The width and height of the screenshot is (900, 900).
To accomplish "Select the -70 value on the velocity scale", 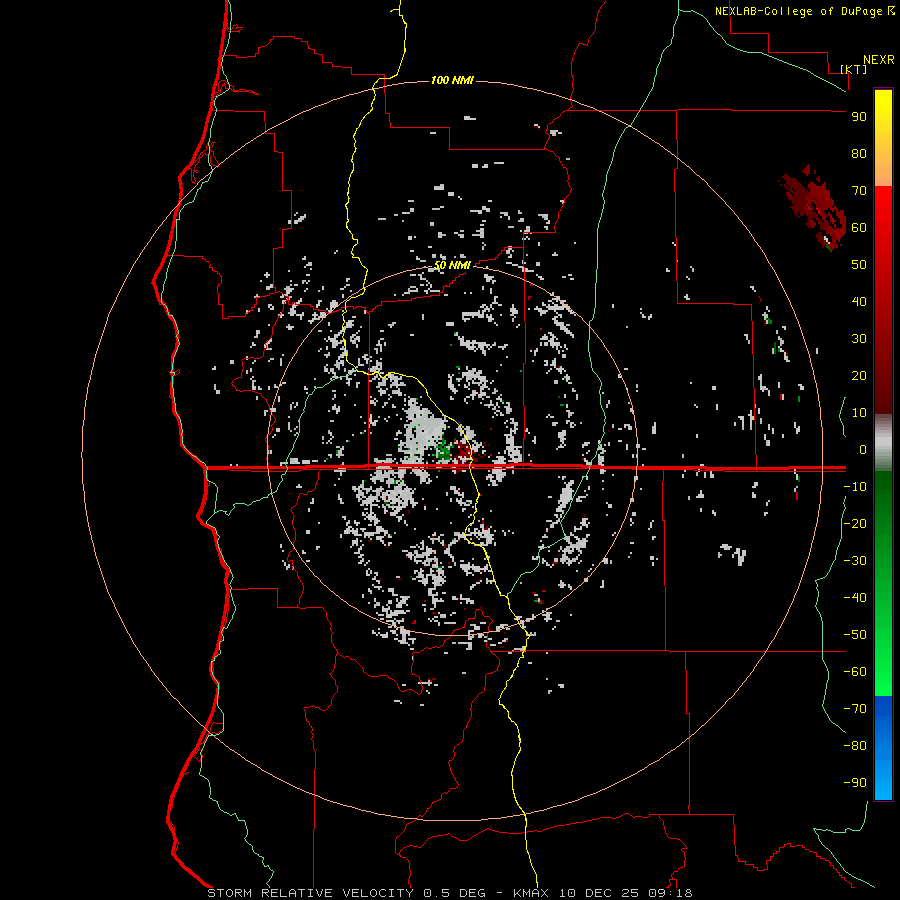I will [855, 709].
